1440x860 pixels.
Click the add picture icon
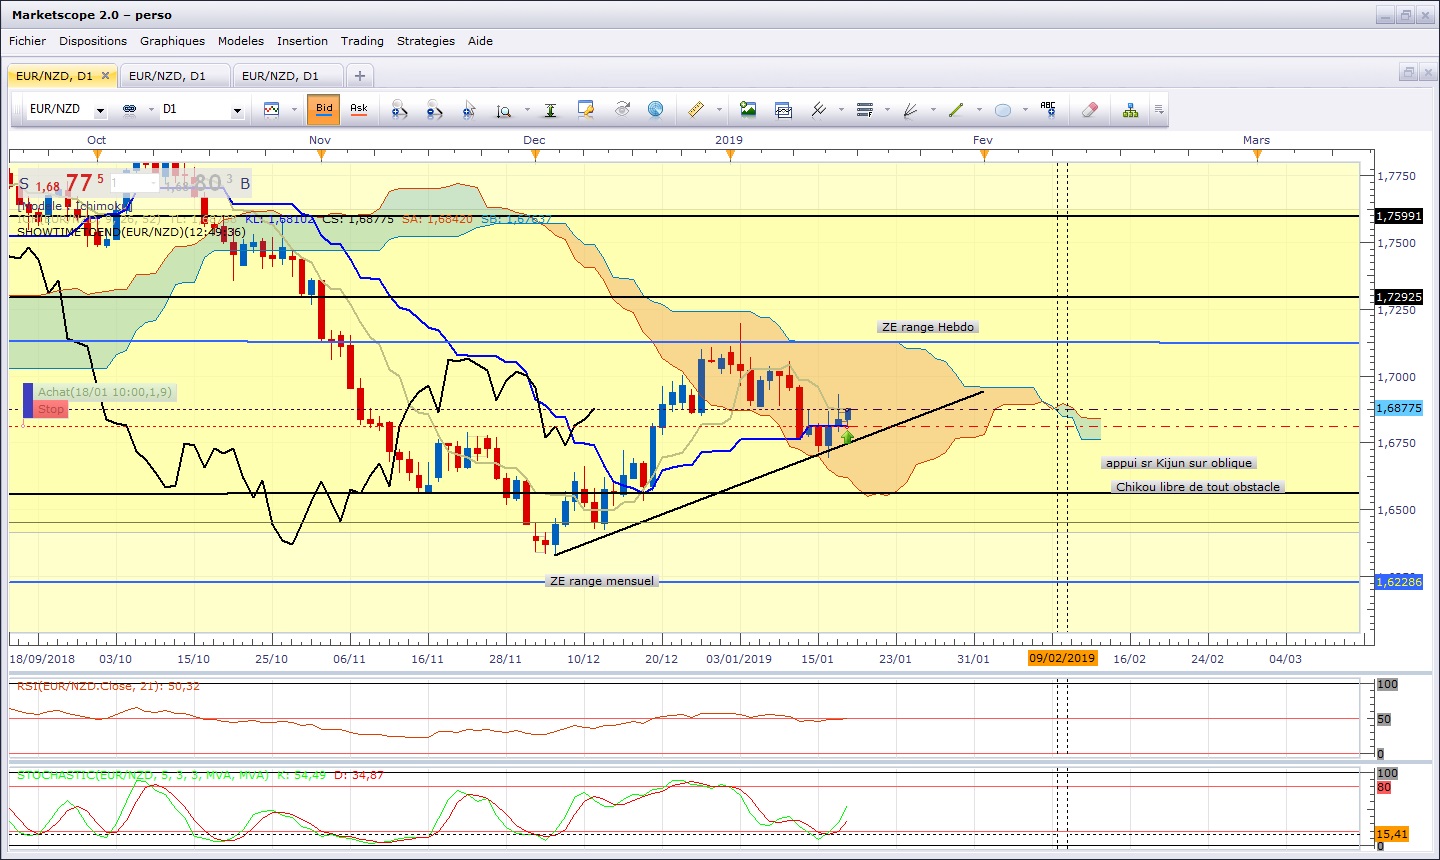coord(748,109)
